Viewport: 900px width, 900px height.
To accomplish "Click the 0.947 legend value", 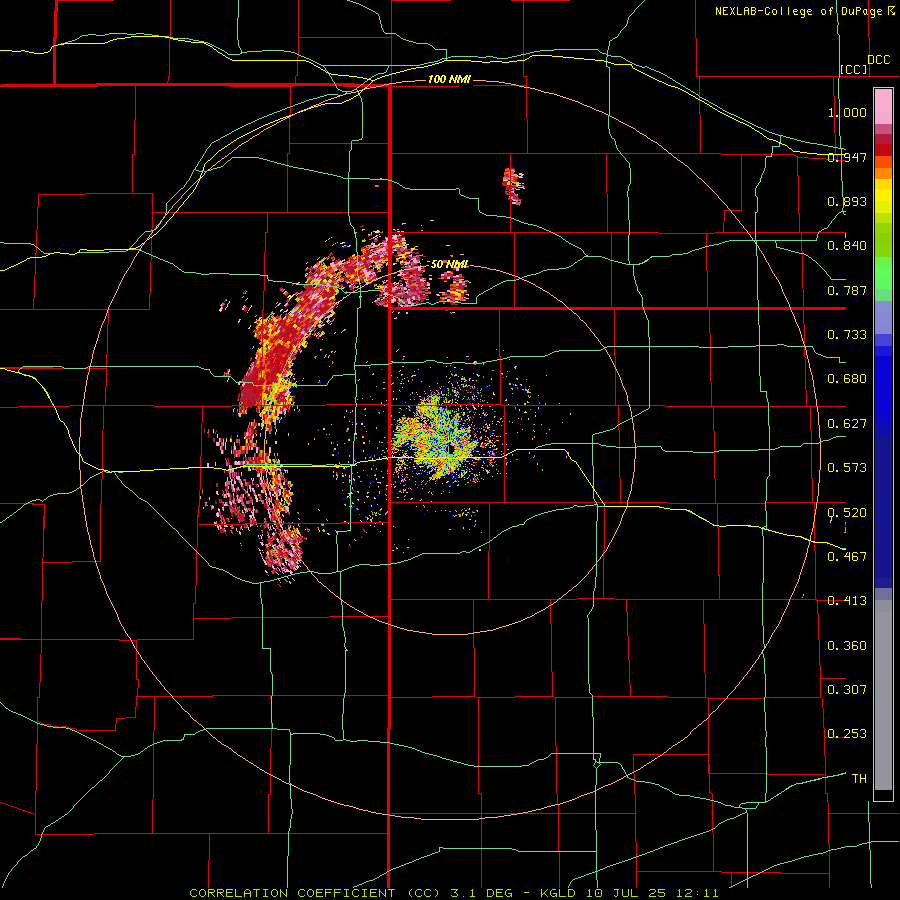I will click(x=847, y=157).
